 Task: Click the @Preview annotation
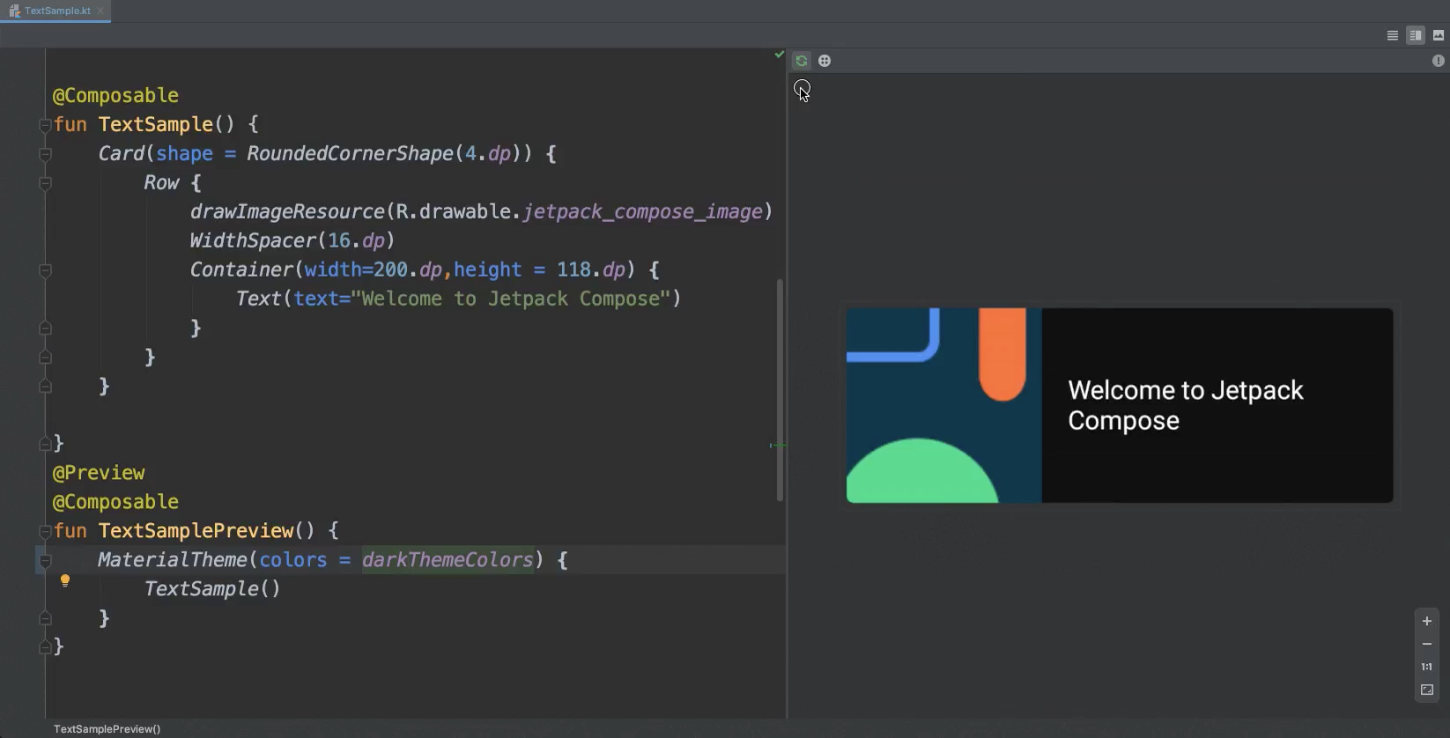98,473
